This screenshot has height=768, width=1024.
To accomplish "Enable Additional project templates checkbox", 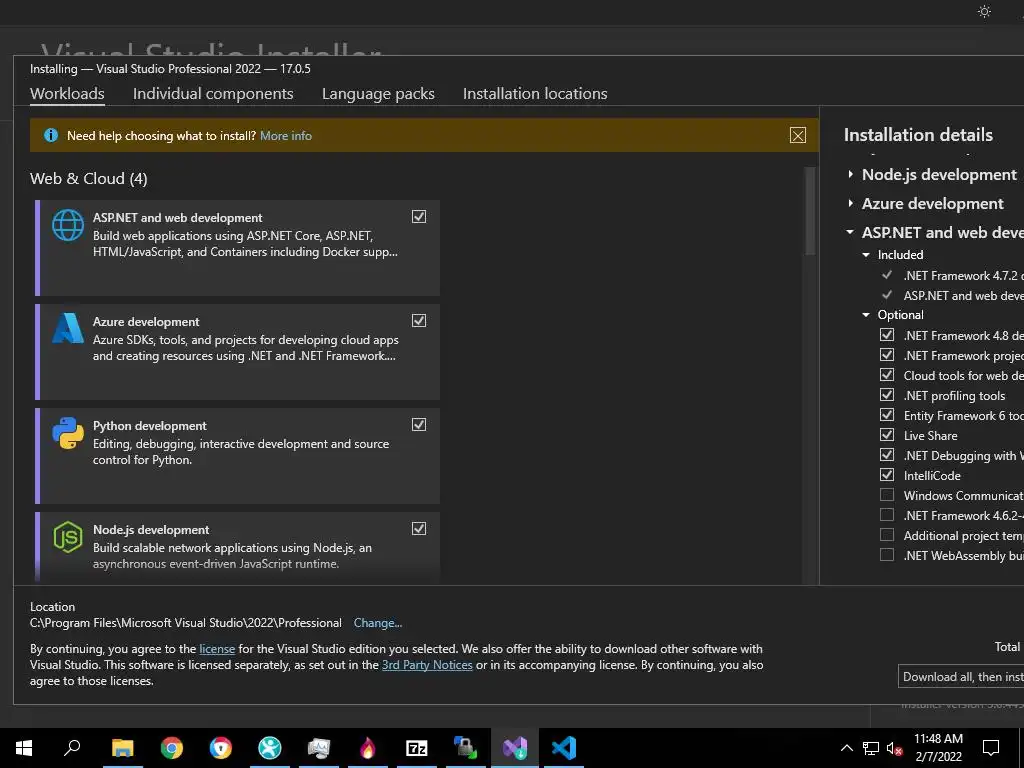I will click(887, 535).
